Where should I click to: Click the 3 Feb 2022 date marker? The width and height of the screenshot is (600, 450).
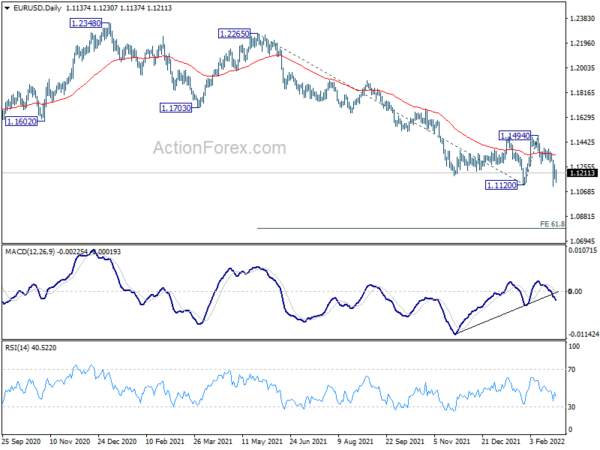[548, 441]
